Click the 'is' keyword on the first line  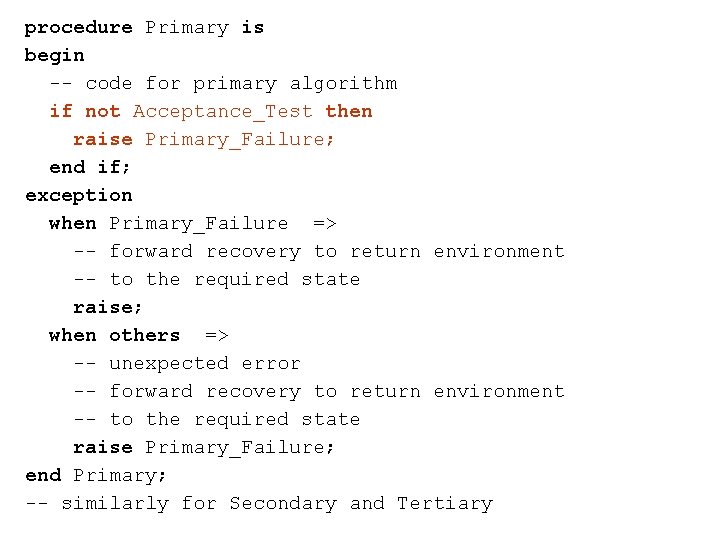(x=253, y=27)
